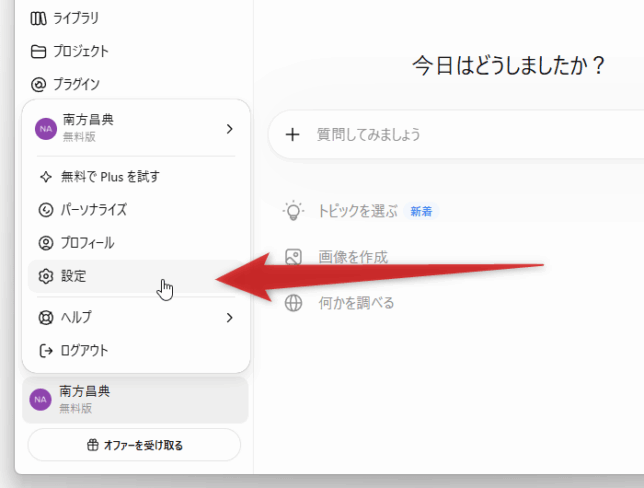
Task: Click the sparkle icon beside Plus trial
Action: tap(46, 177)
